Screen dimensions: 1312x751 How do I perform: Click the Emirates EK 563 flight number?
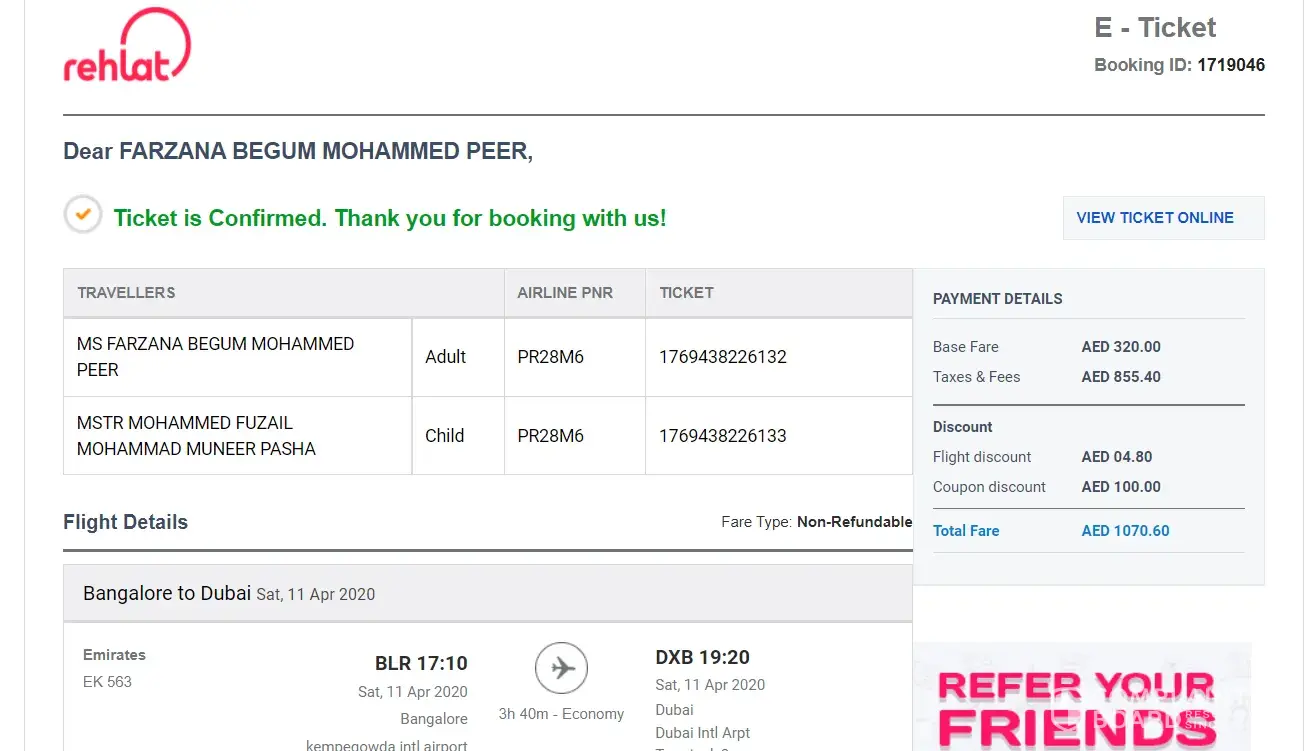click(x=107, y=682)
